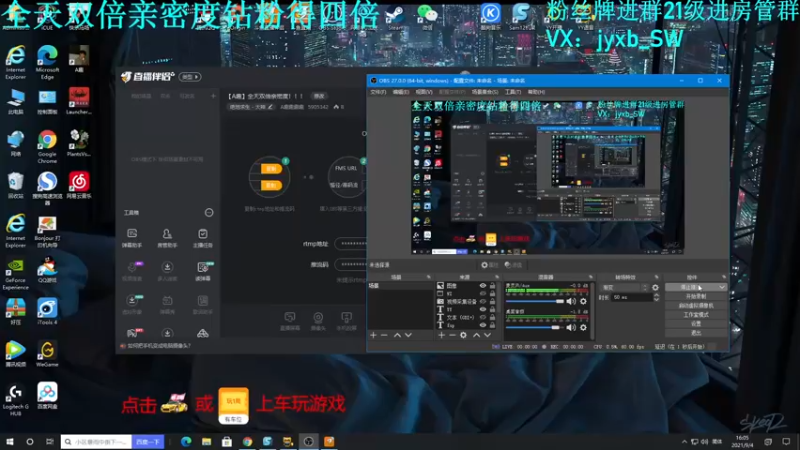
Task: Click the 摄像头 icon in 直播伴侣
Action: 318,321
